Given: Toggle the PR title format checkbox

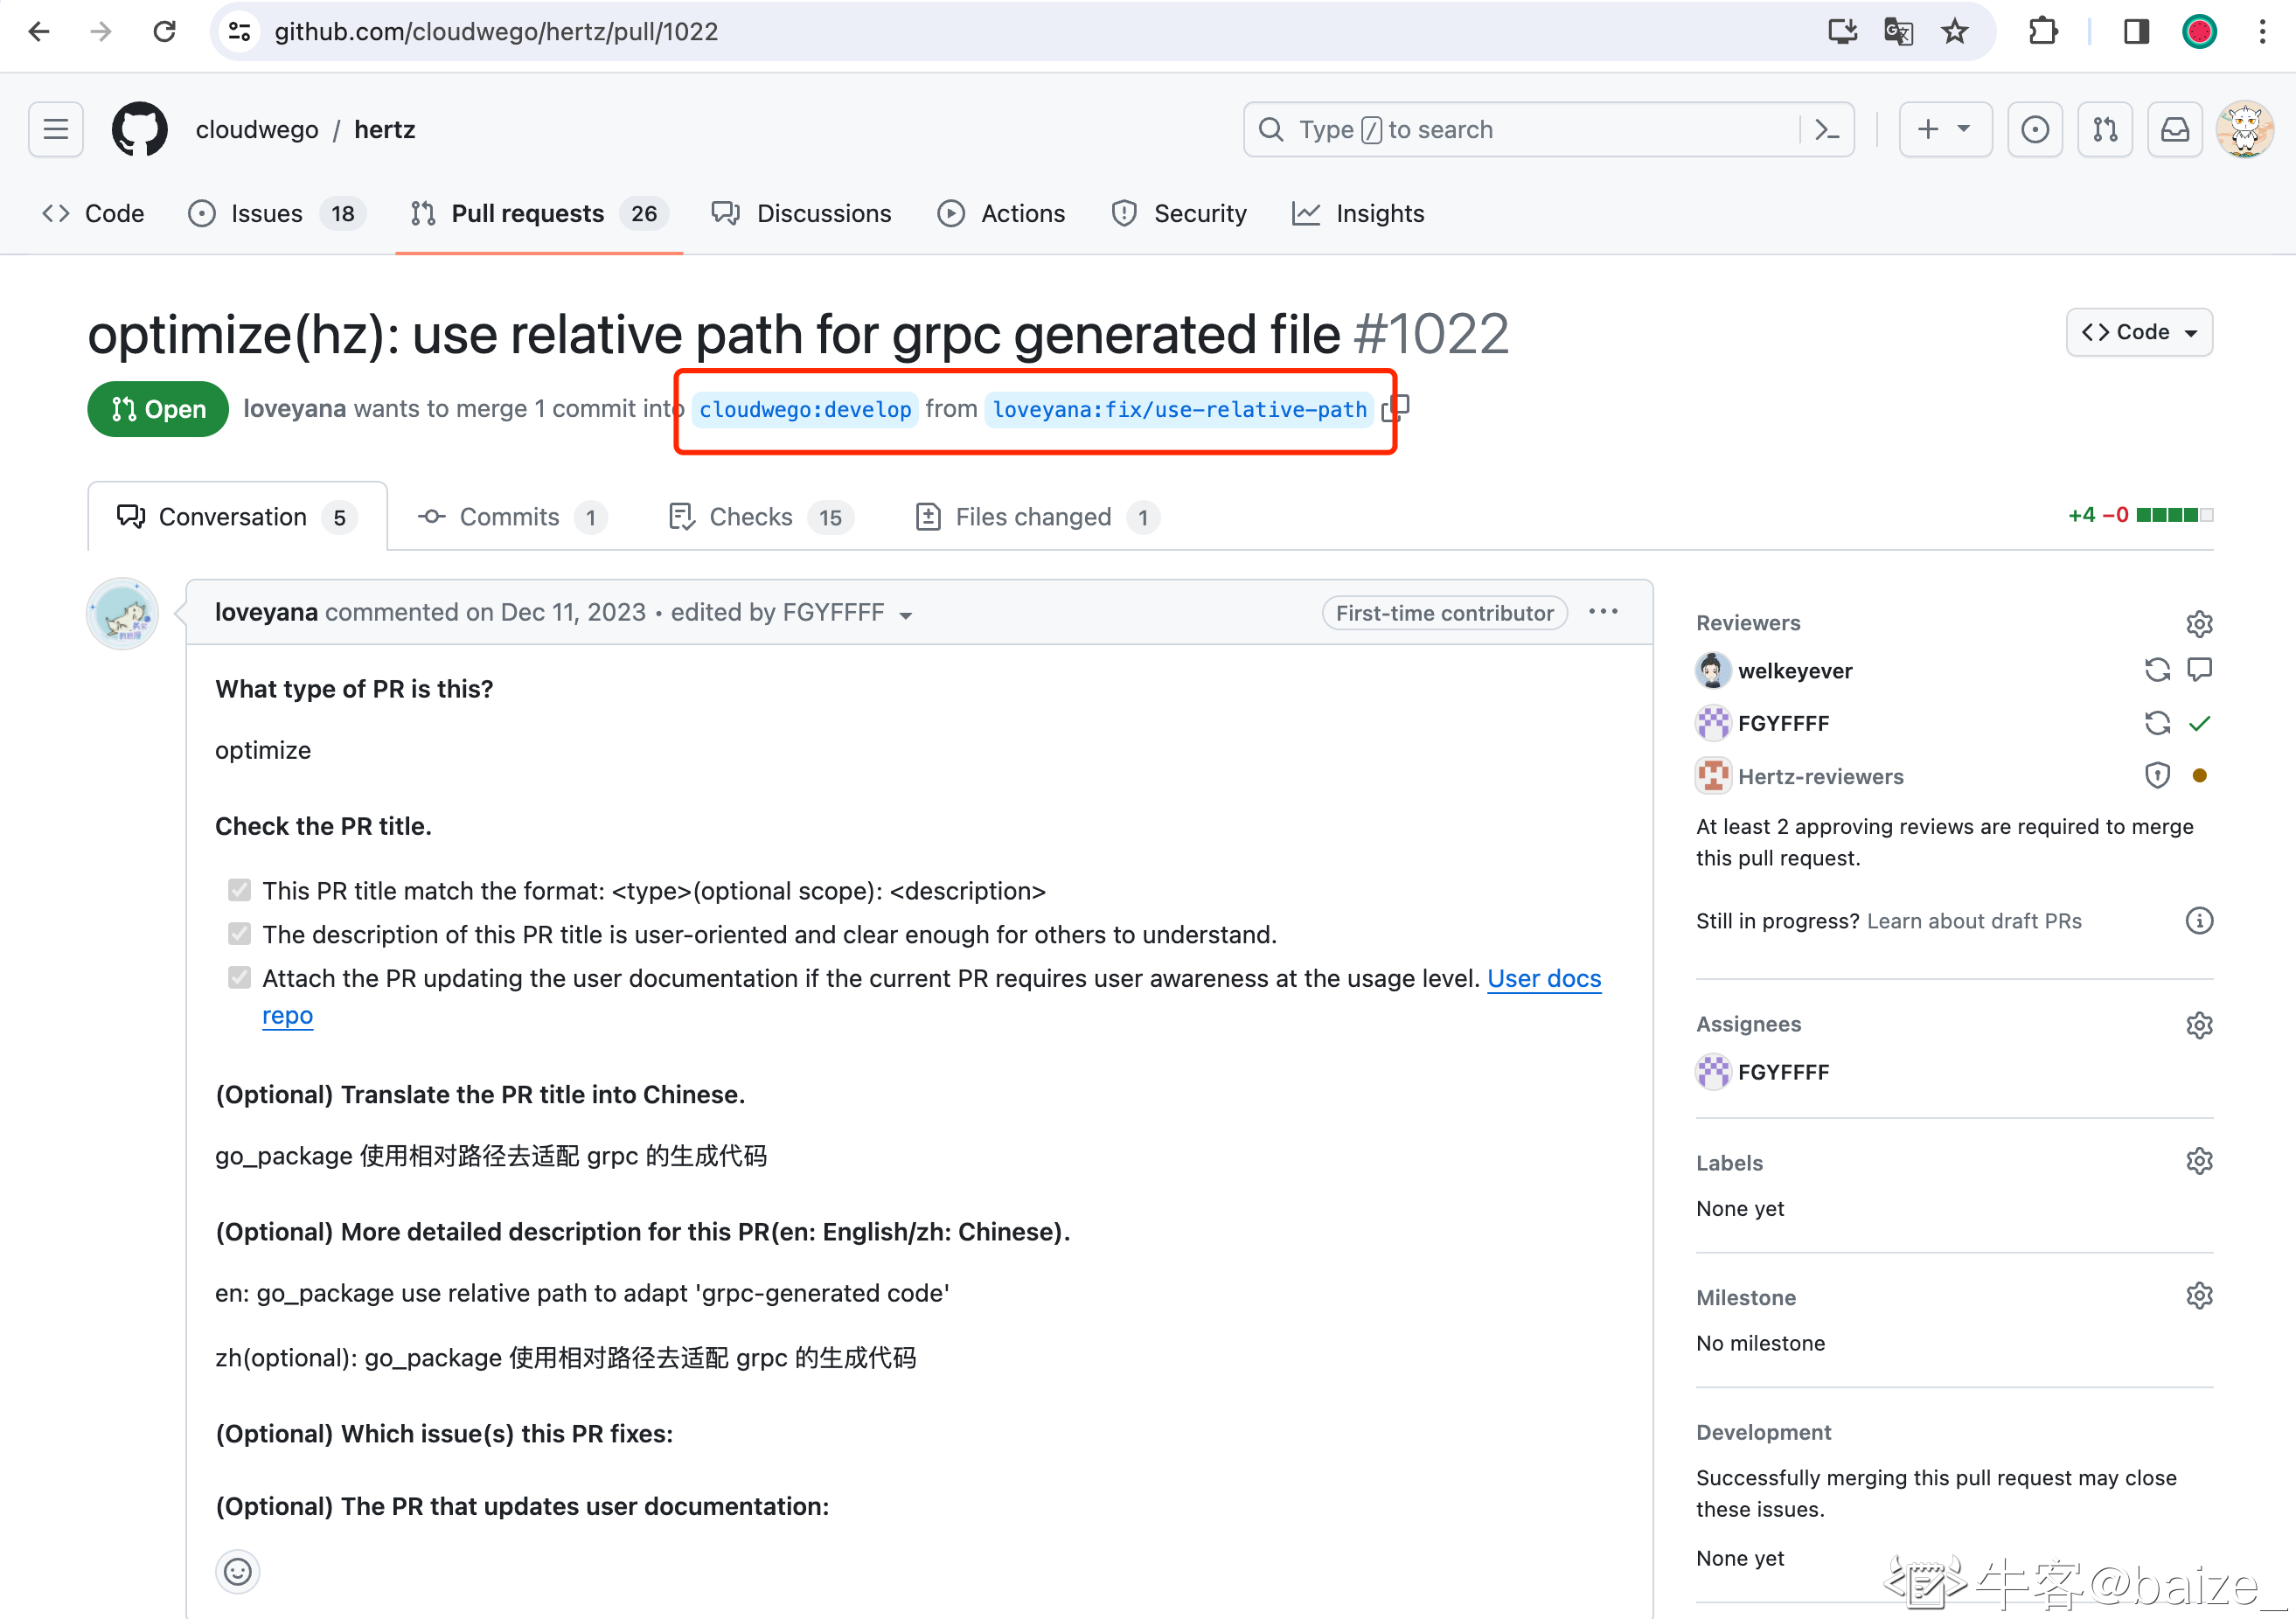Looking at the screenshot, I should (239, 890).
